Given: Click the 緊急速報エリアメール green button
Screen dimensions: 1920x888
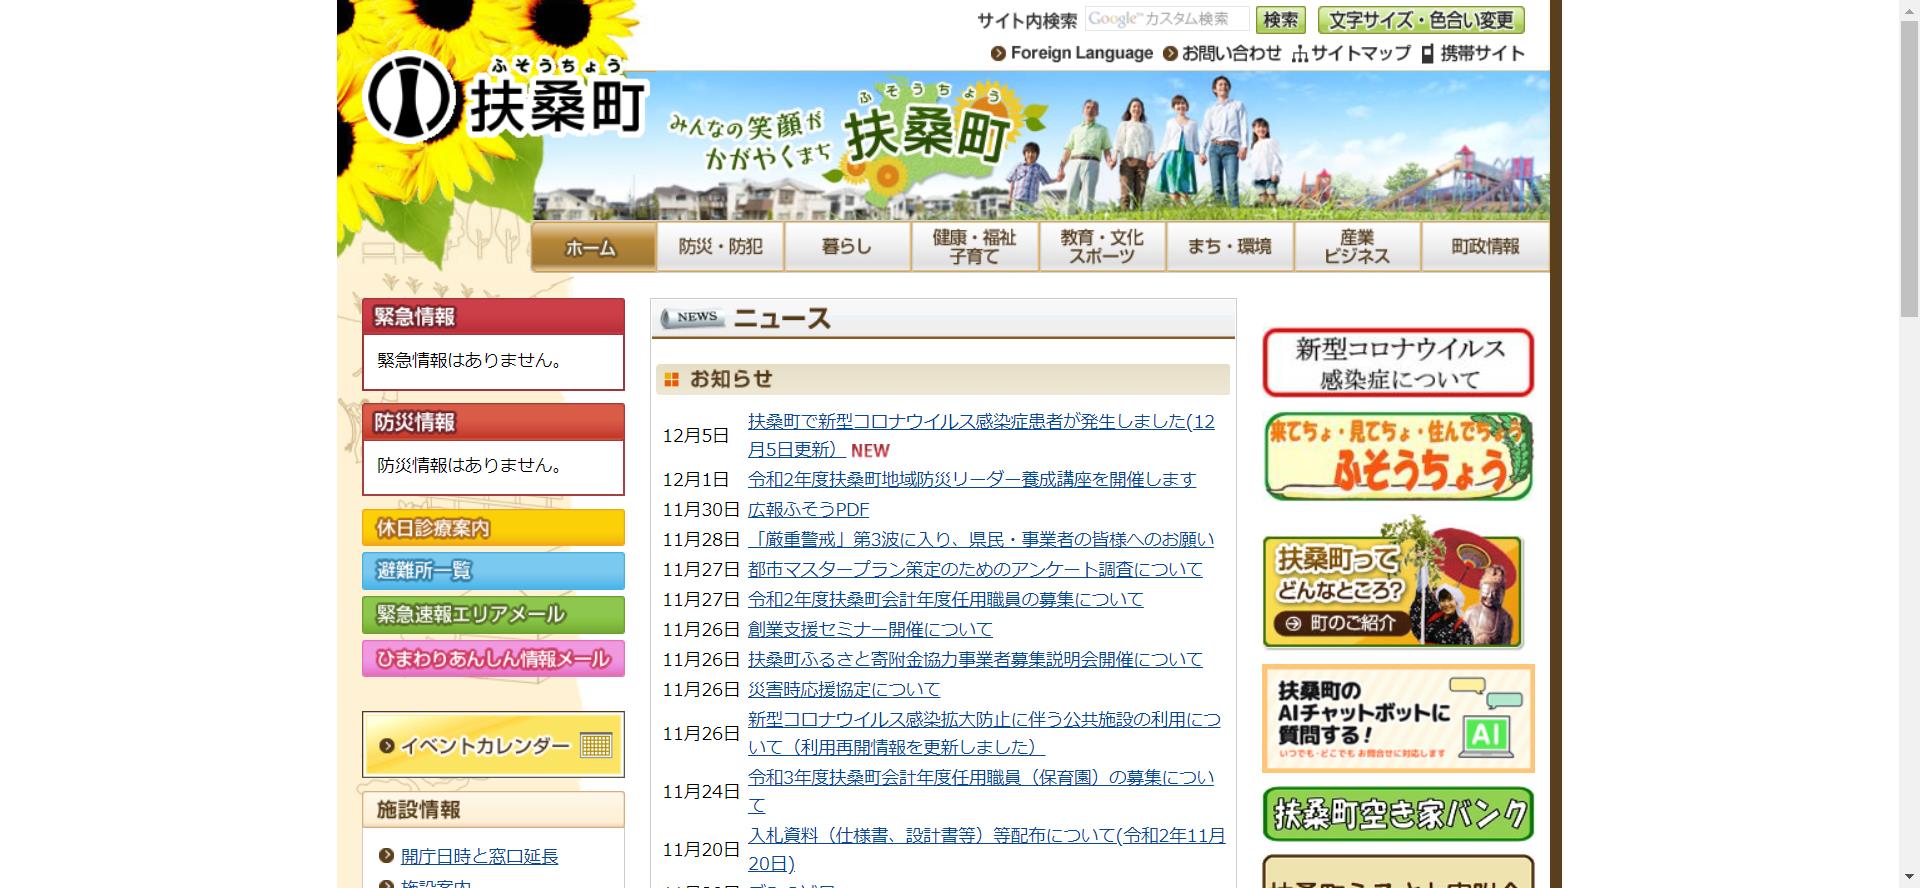Looking at the screenshot, I should 493,614.
